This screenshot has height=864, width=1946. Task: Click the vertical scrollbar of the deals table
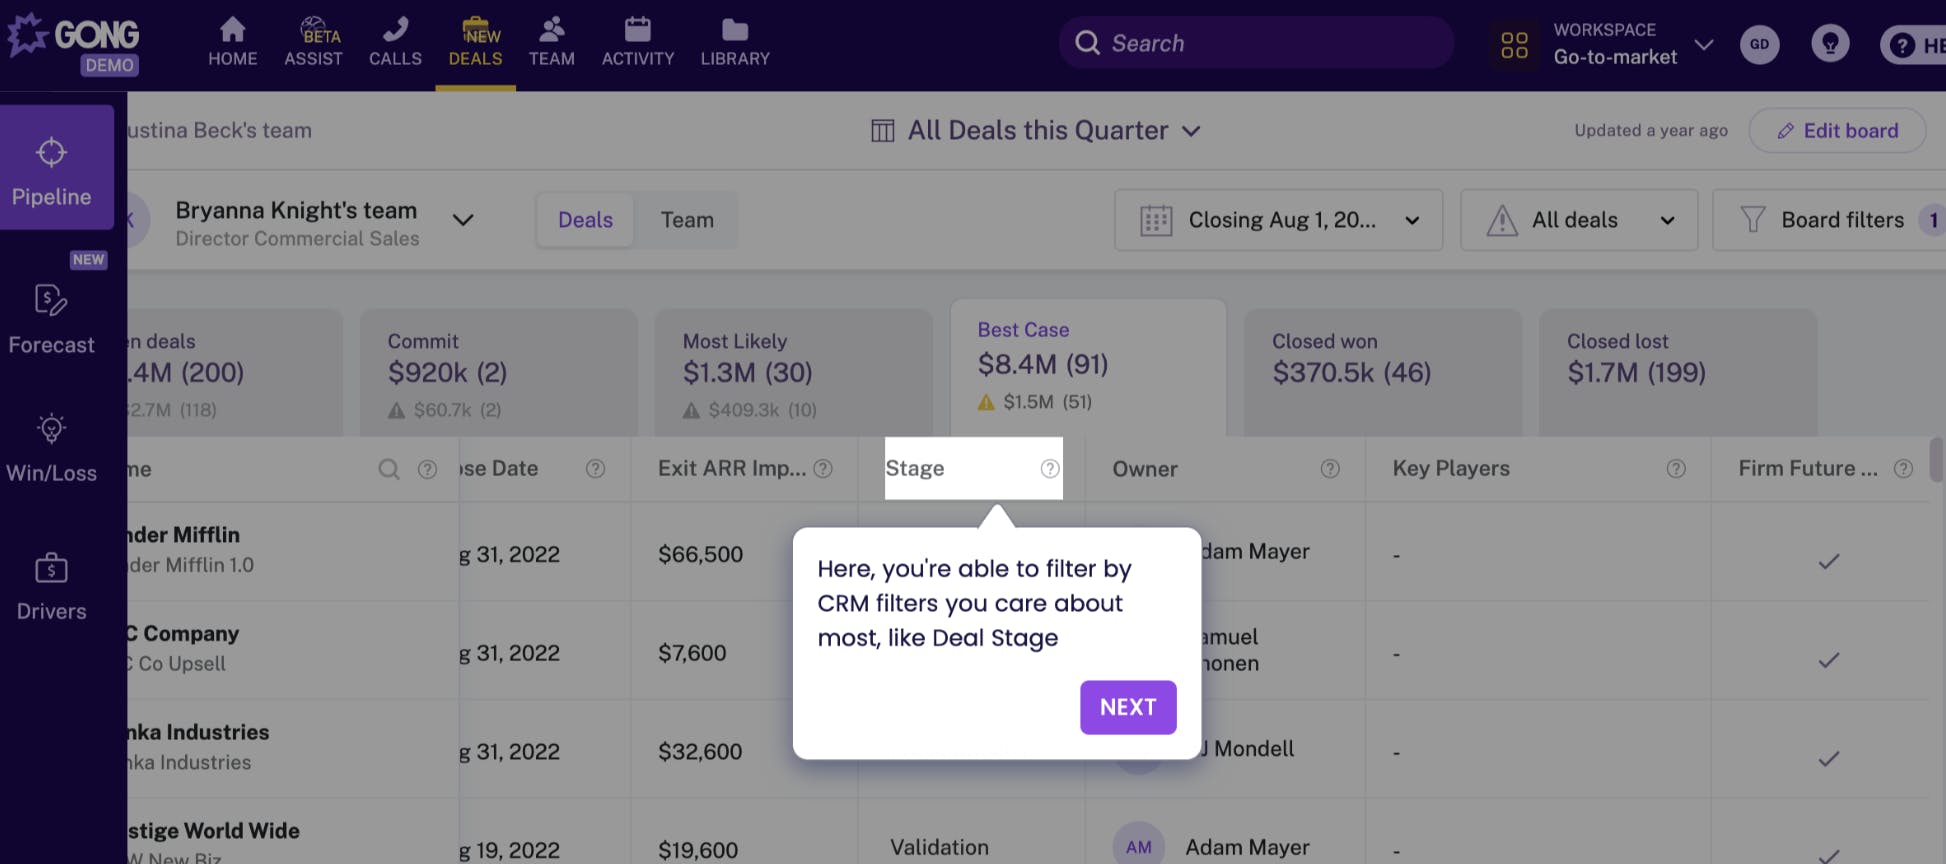[1937, 460]
